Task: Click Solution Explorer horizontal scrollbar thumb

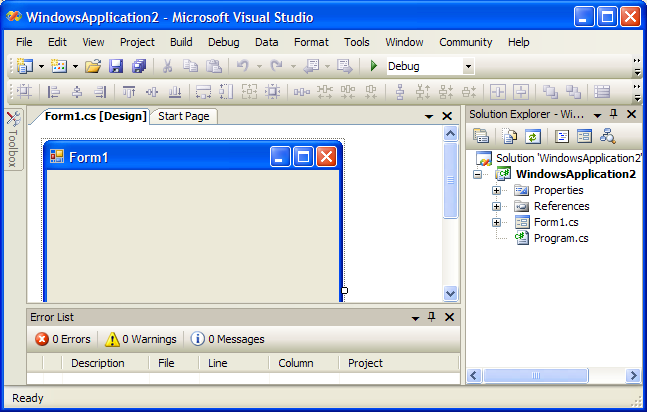Action: (536, 376)
